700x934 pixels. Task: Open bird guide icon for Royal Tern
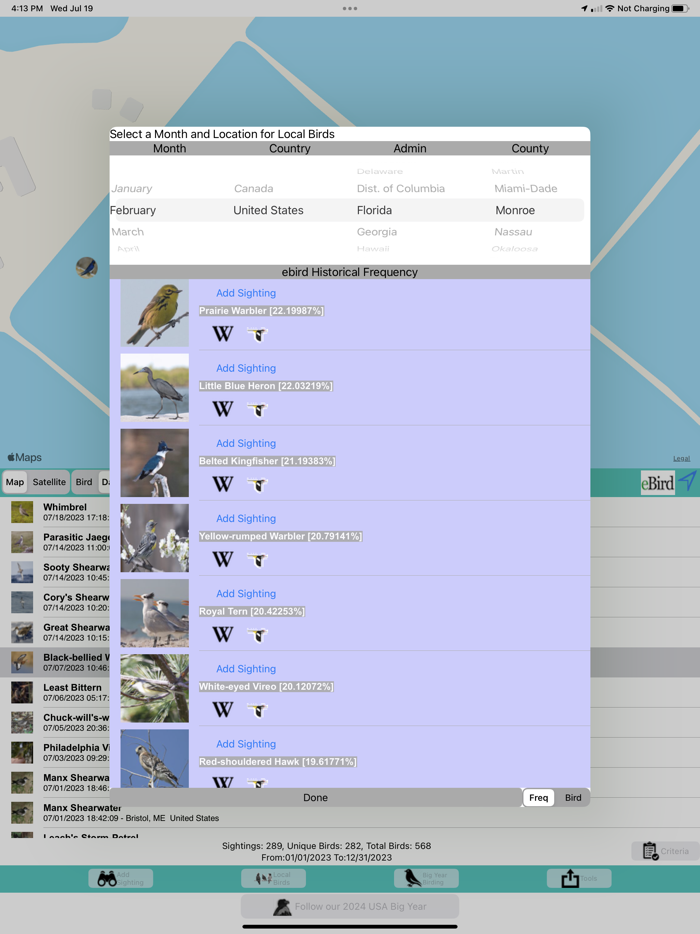(258, 634)
